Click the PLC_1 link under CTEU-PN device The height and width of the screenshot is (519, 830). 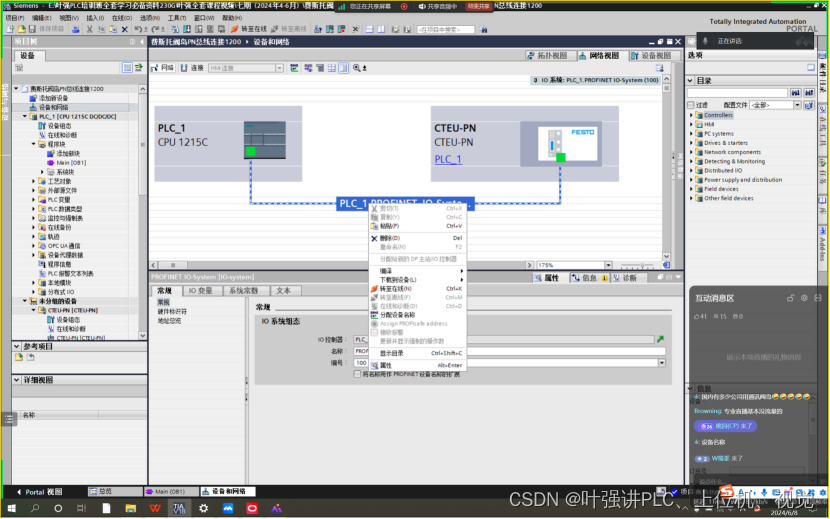[448, 159]
